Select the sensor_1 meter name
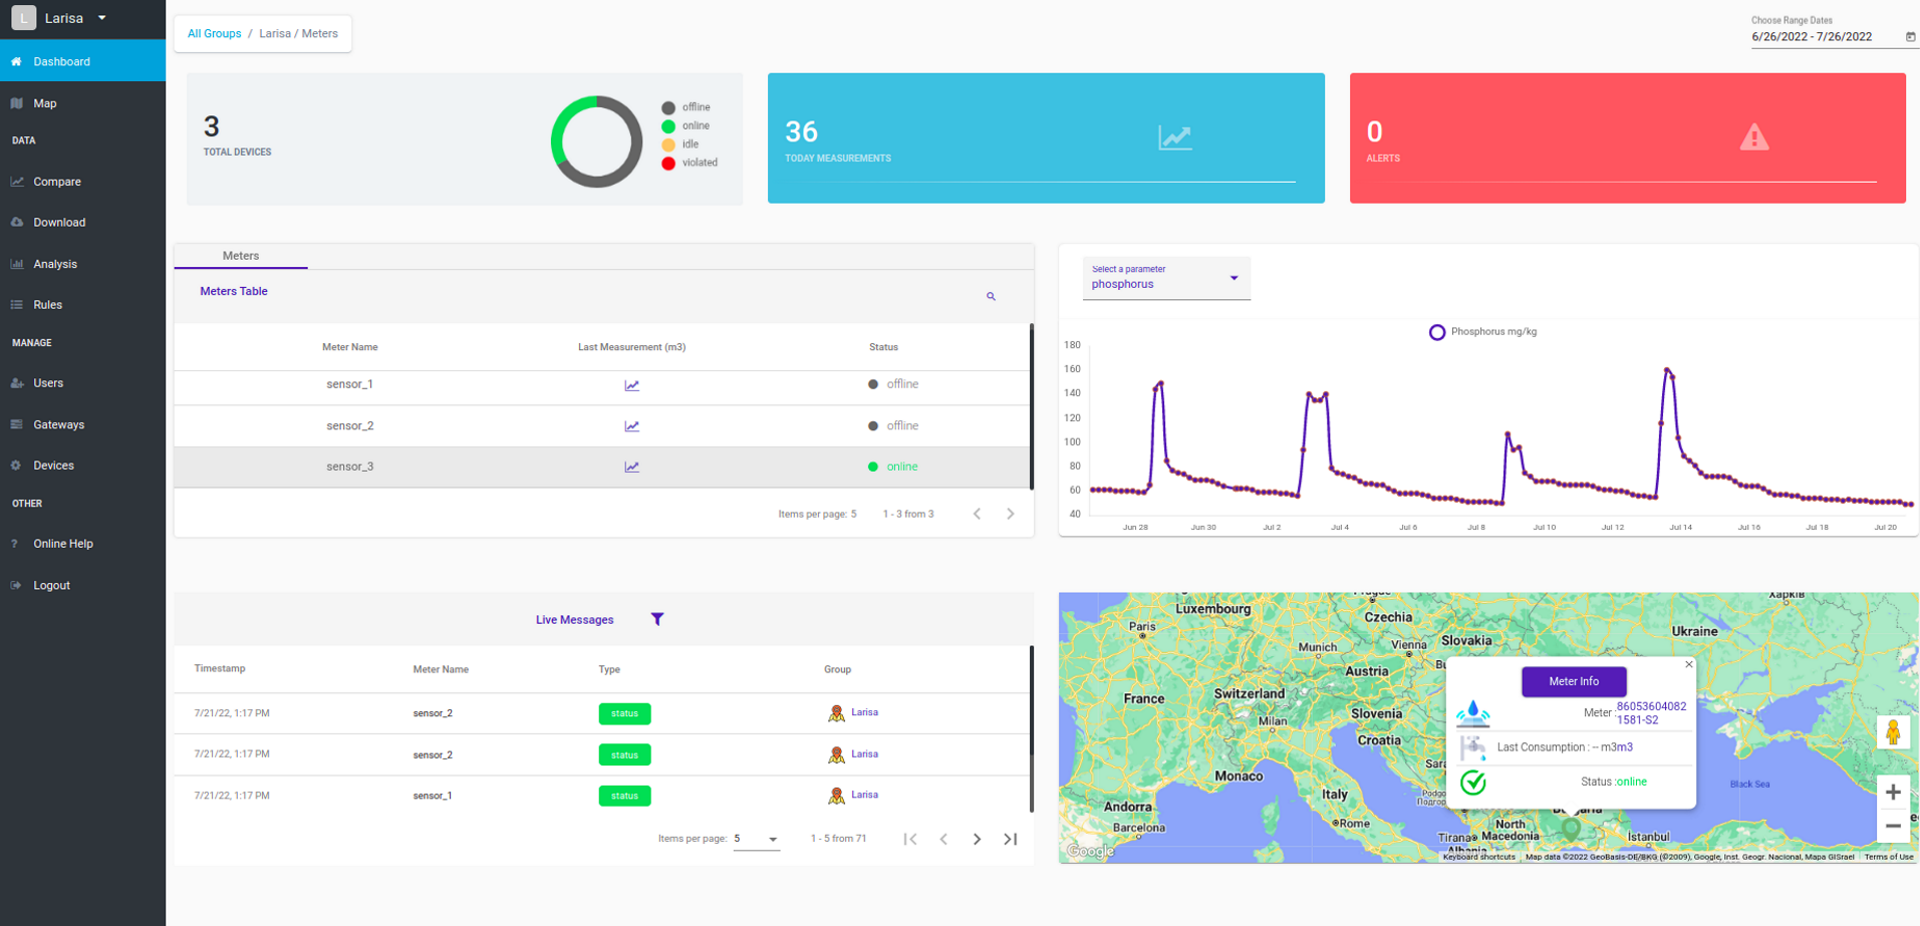The height and width of the screenshot is (926, 1920). pyautogui.click(x=350, y=384)
